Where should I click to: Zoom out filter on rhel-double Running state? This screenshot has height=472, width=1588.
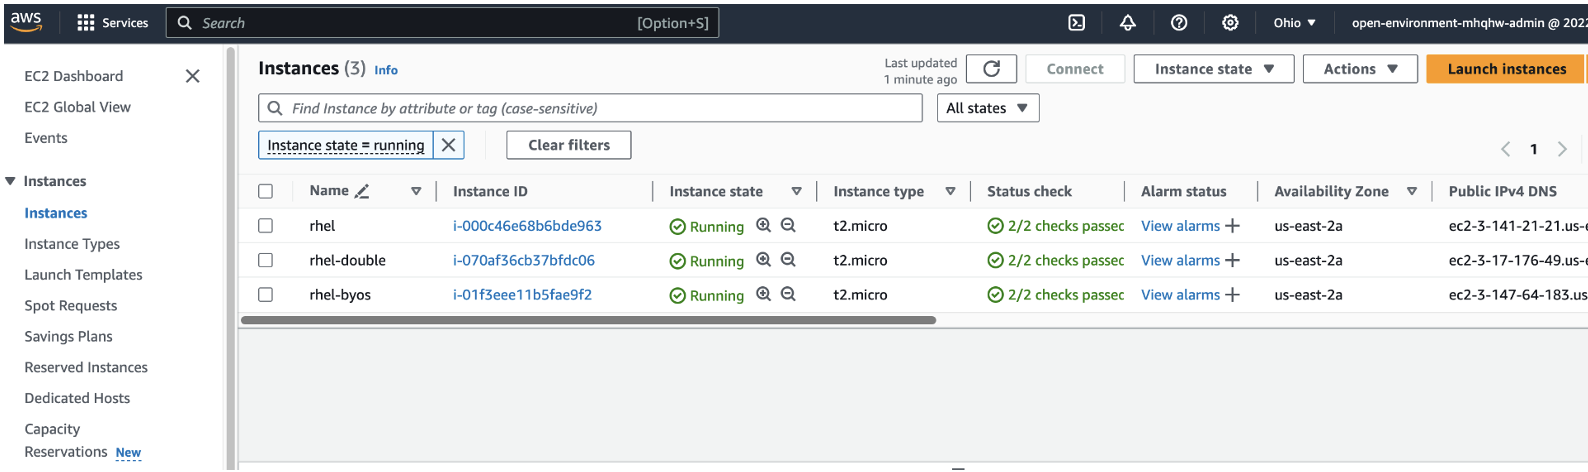pos(788,260)
